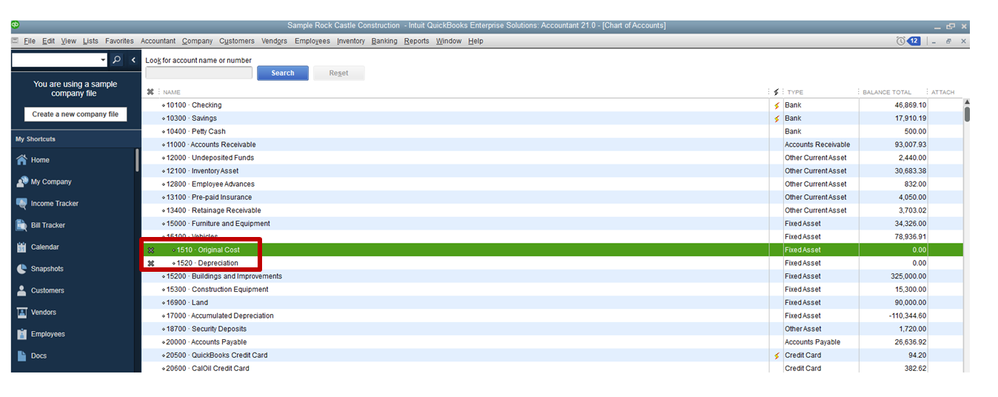Open the Home shortcut icon
The image size is (998, 397).
point(22,160)
